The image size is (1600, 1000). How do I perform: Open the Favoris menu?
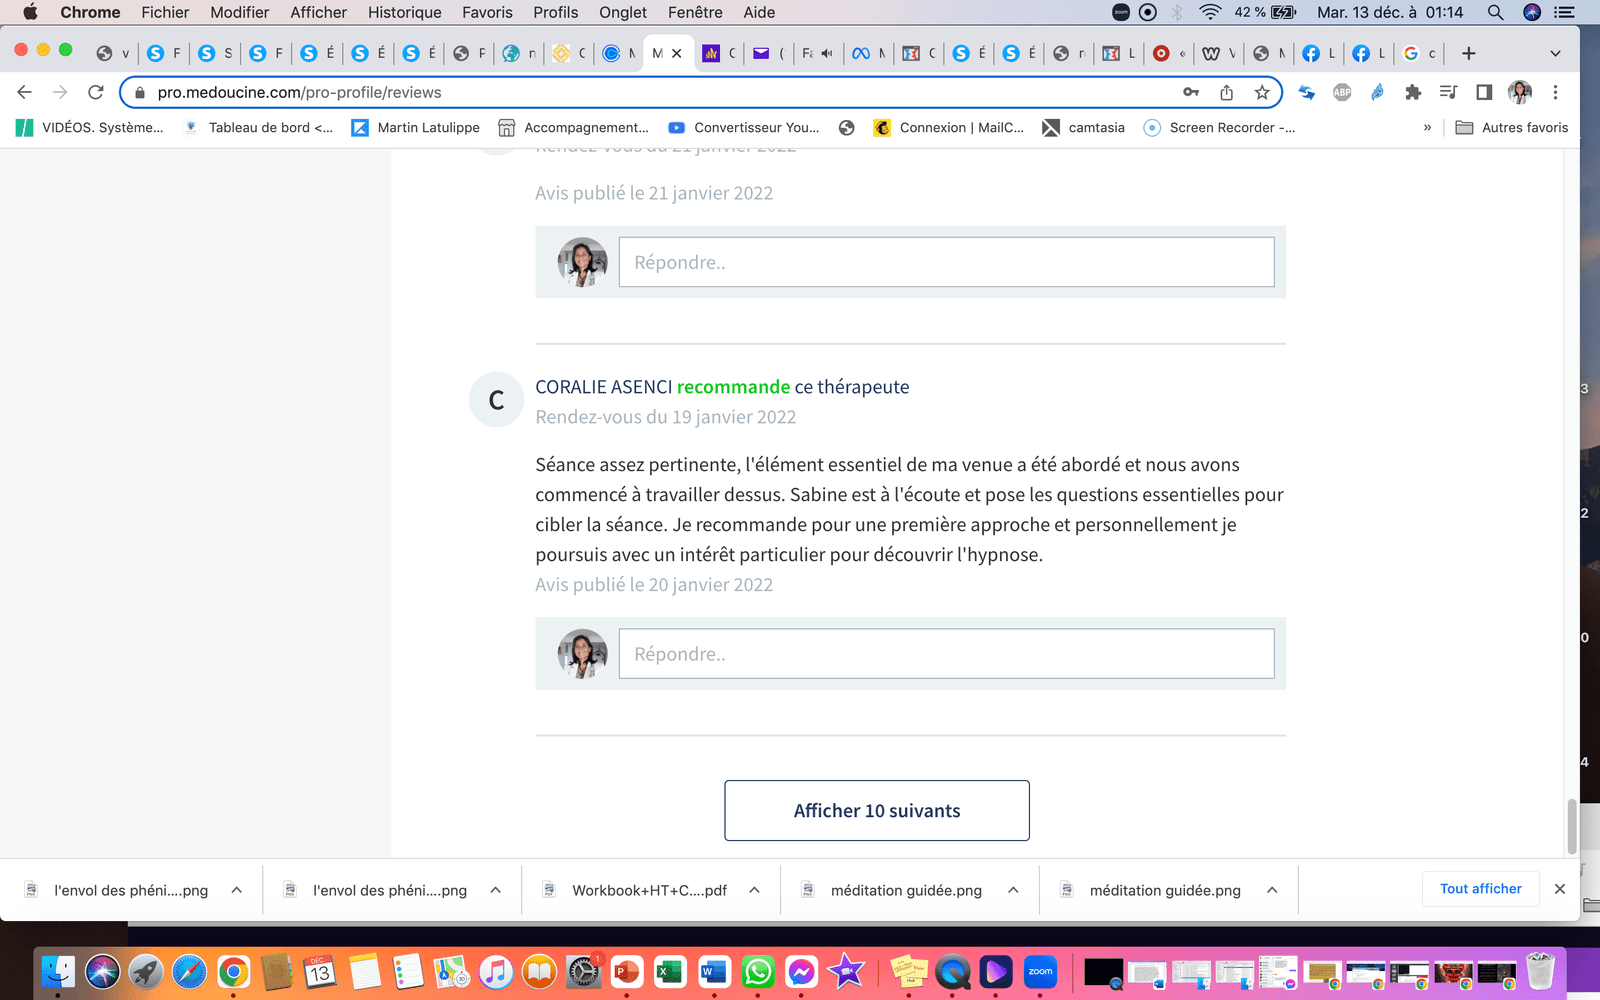click(487, 12)
